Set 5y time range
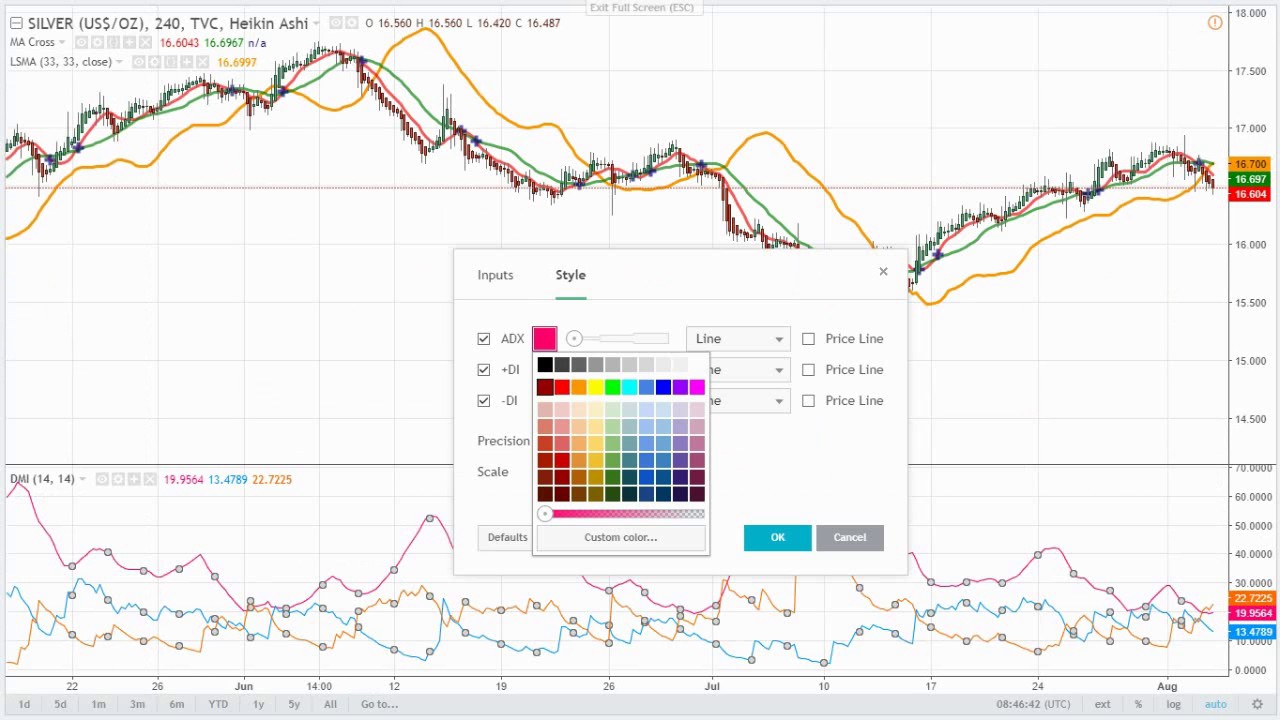This screenshot has height=720, width=1280. pyautogui.click(x=294, y=704)
